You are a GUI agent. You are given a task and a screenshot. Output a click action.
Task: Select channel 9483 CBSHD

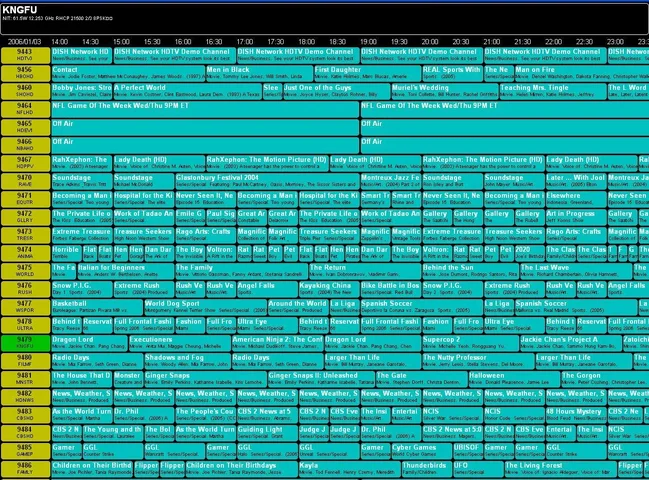pos(25,415)
